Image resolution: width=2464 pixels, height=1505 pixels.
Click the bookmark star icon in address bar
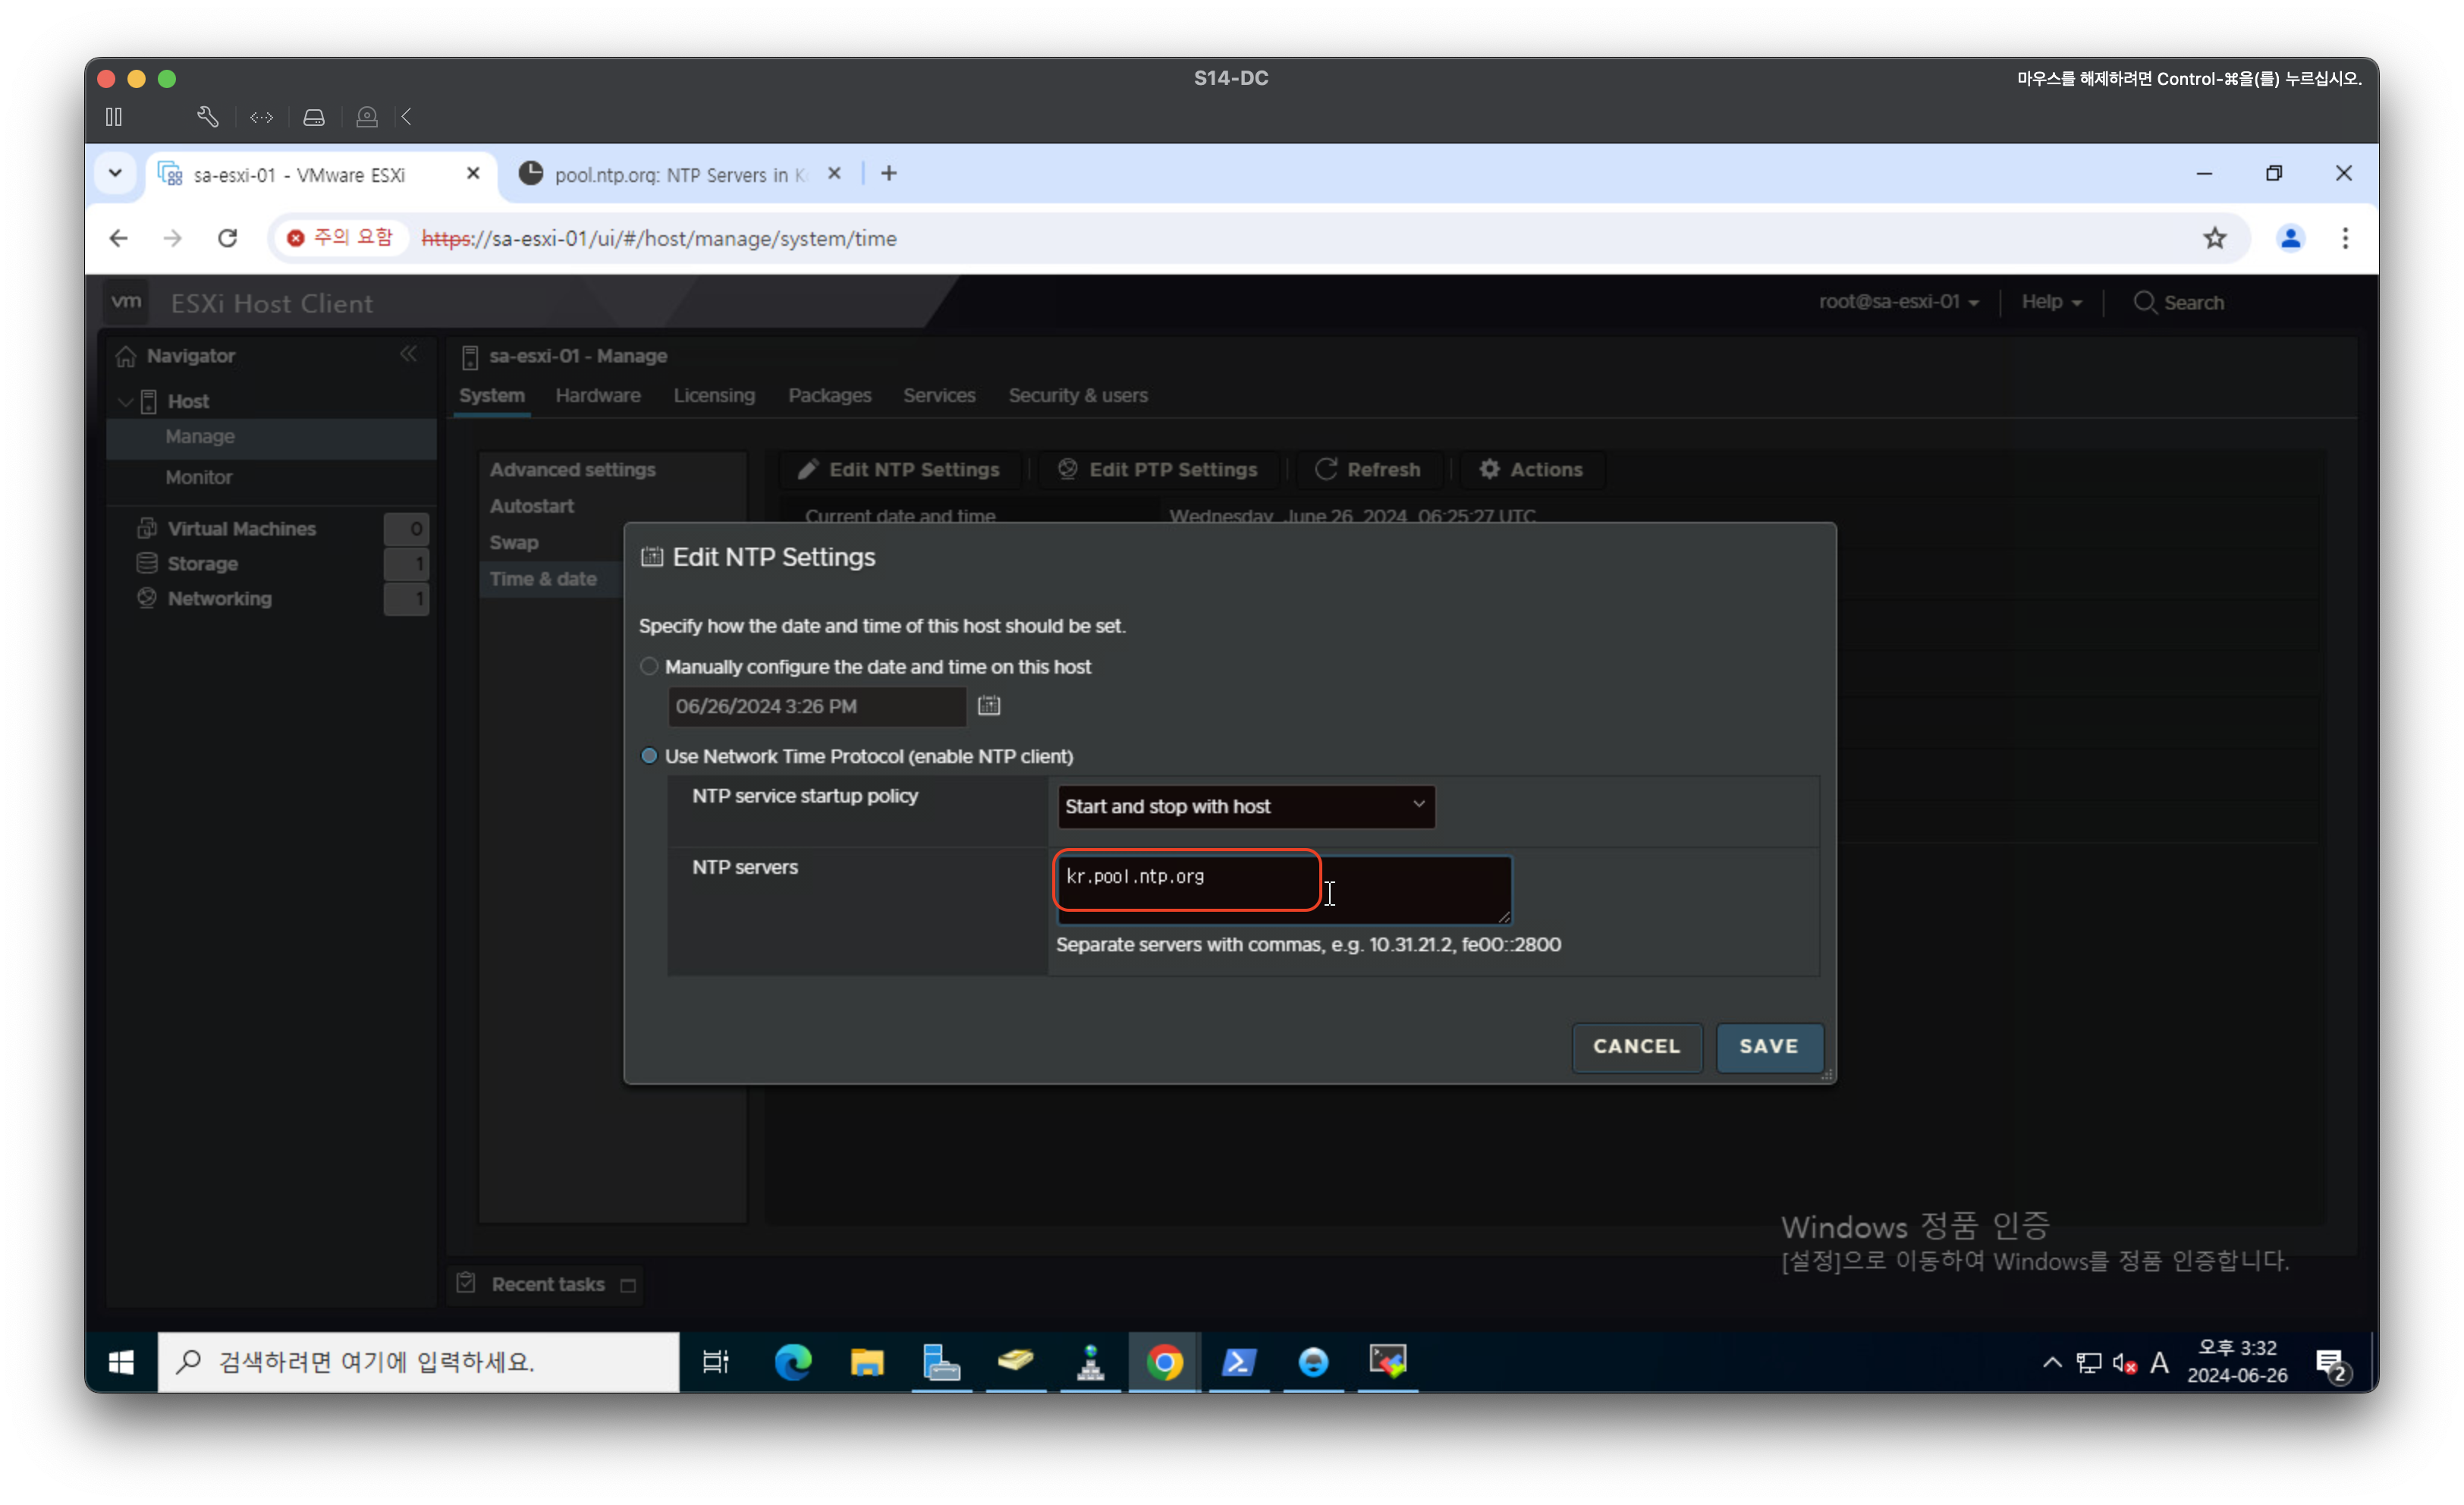(x=2214, y=238)
